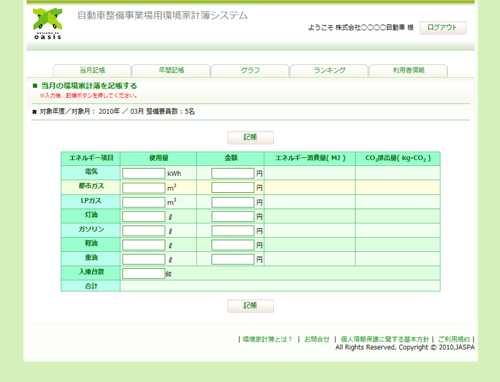The height and width of the screenshot is (382, 500).
Task: Click the red 入力後 instruction note
Action: point(89,96)
